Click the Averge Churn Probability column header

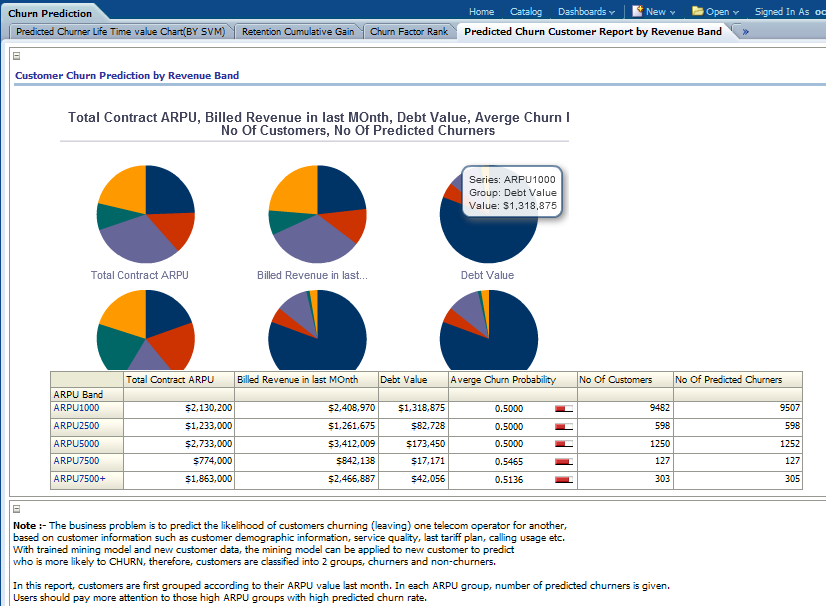(x=513, y=379)
